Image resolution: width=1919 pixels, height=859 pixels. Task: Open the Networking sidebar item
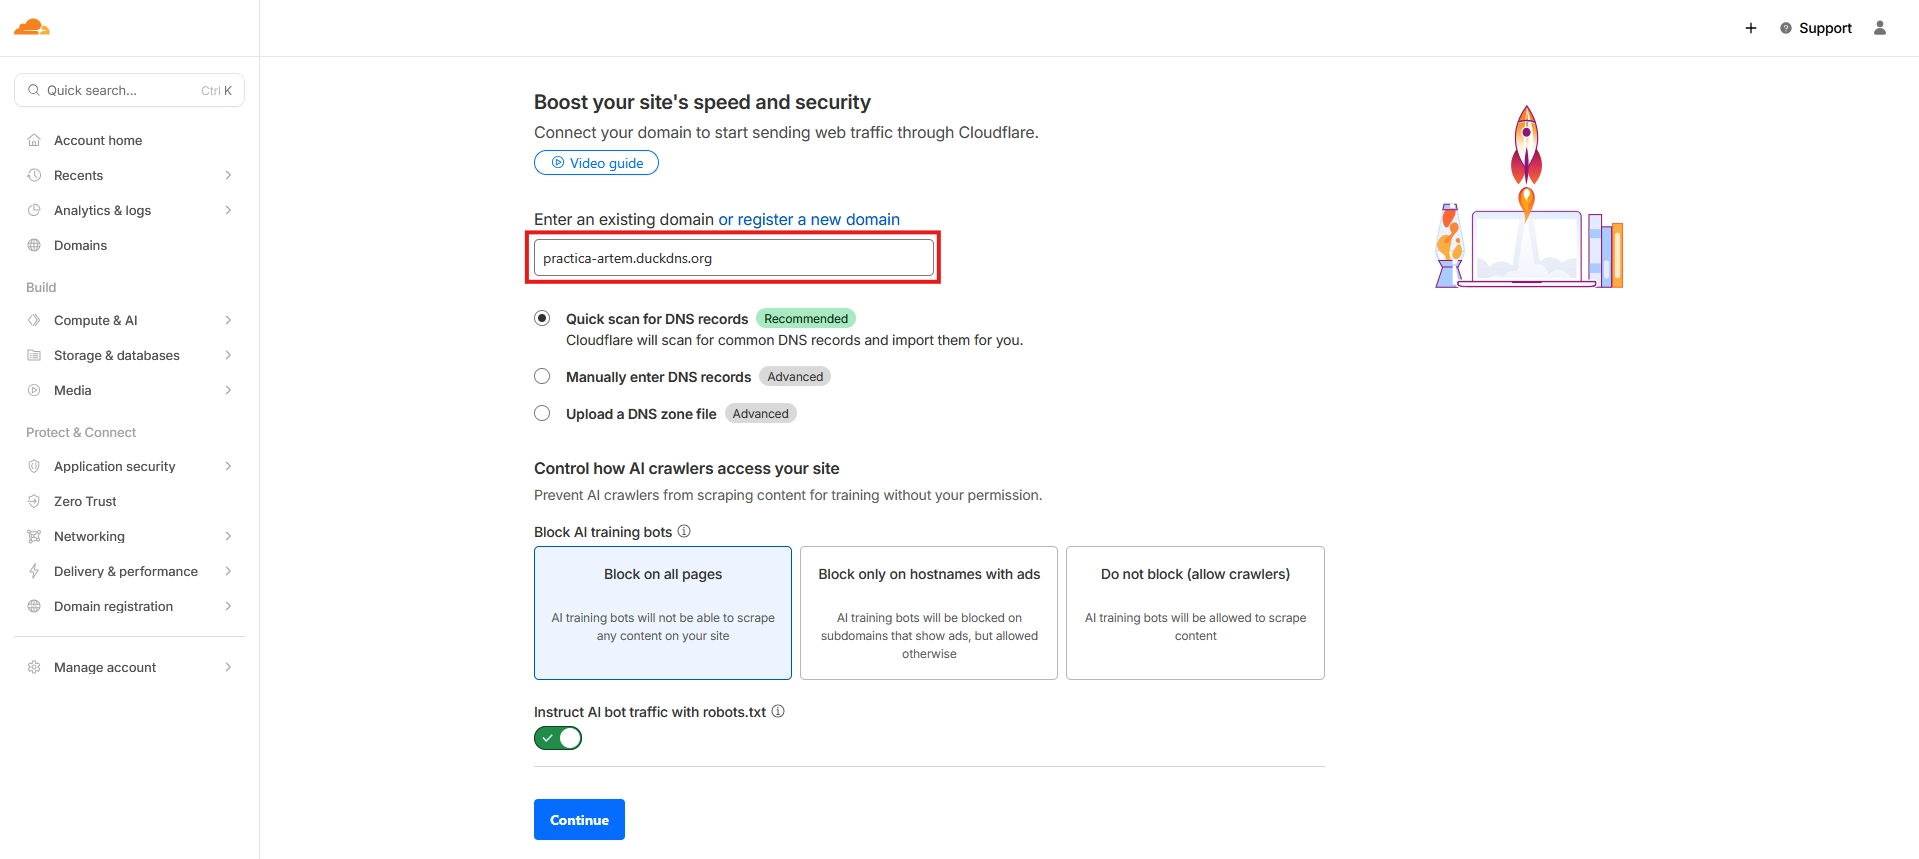click(x=90, y=536)
